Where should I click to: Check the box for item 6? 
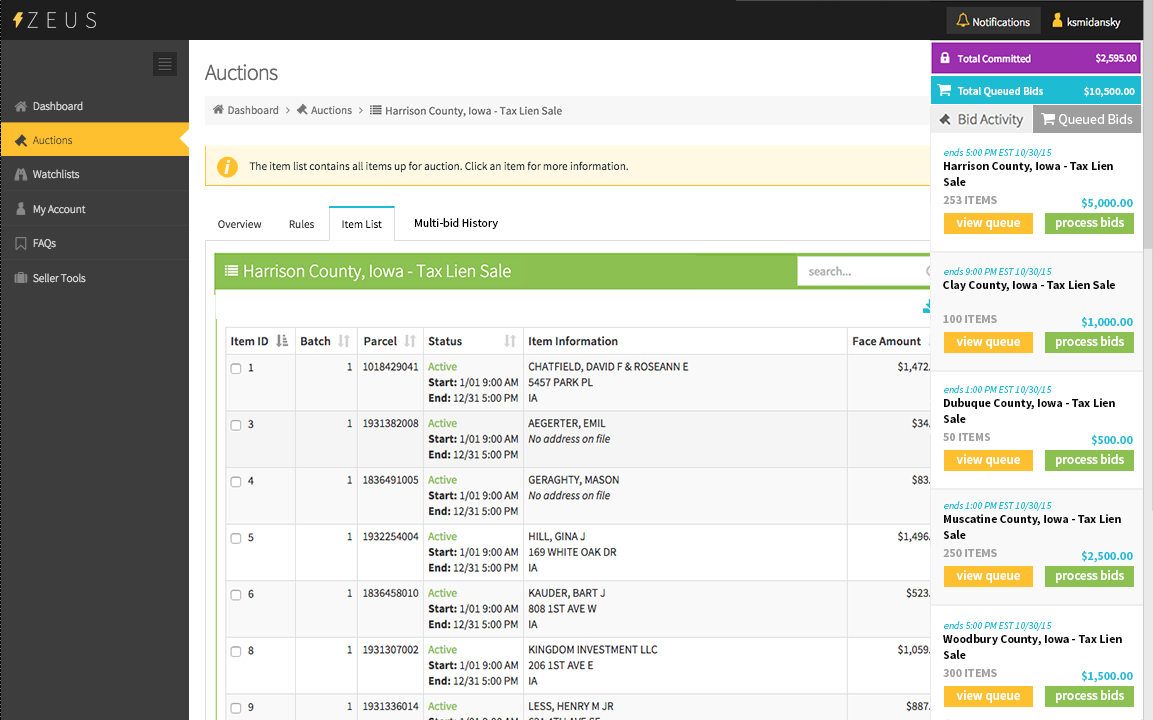(236, 595)
